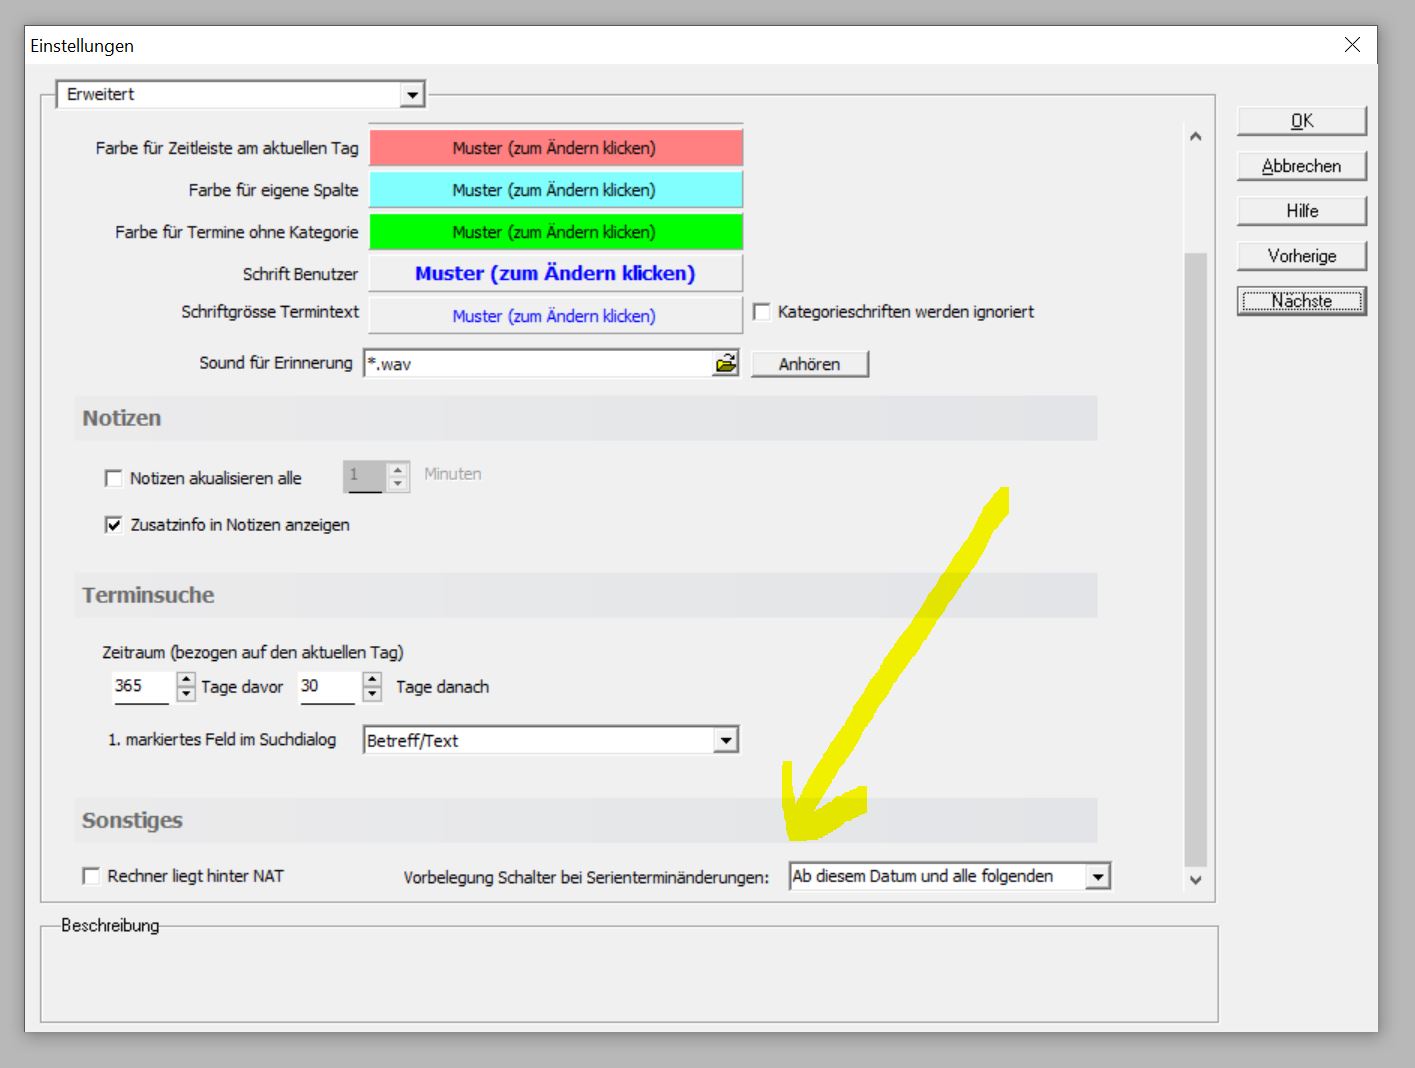Click the folder browse icon for sound file
Screen dimensions: 1415x1068
[725, 364]
